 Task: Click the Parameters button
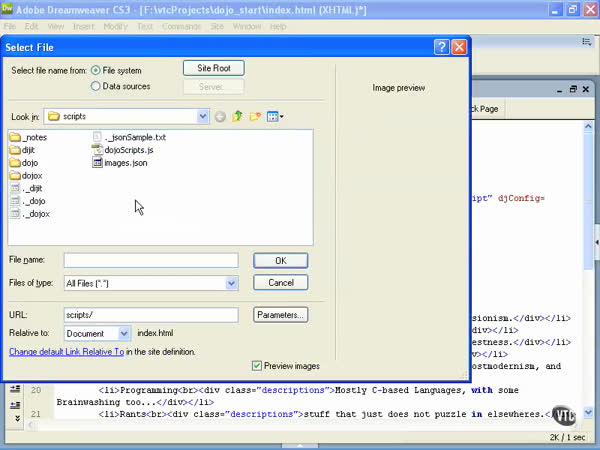coord(280,315)
